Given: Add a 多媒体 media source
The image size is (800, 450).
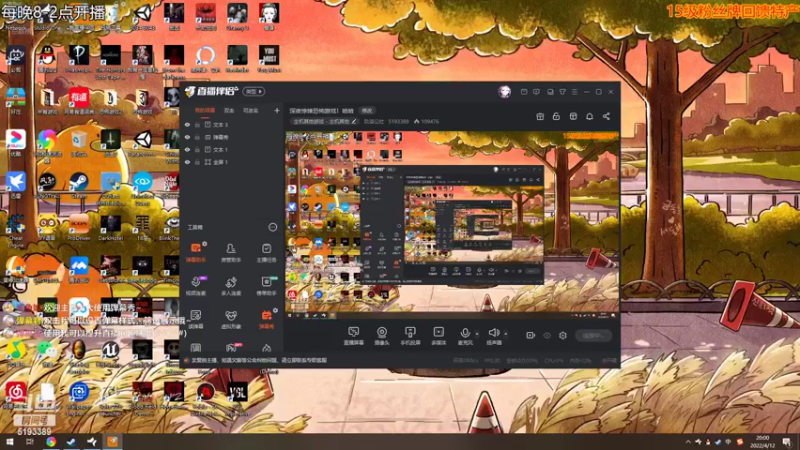Looking at the screenshot, I should tap(438, 336).
